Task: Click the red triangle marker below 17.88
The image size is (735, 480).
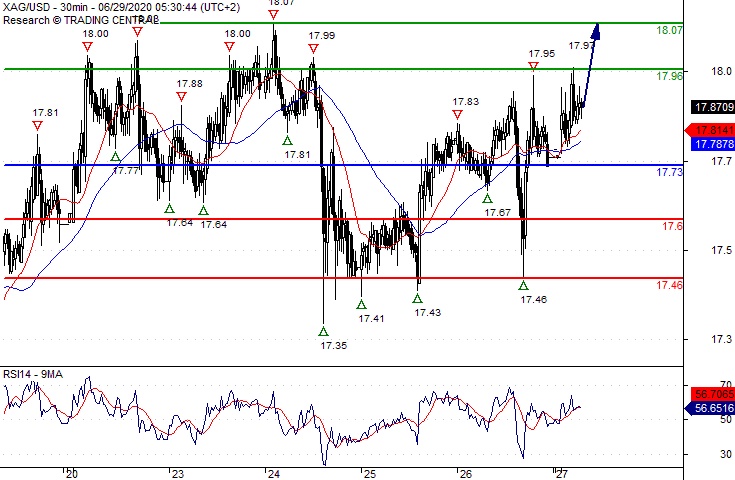Action: (181, 97)
